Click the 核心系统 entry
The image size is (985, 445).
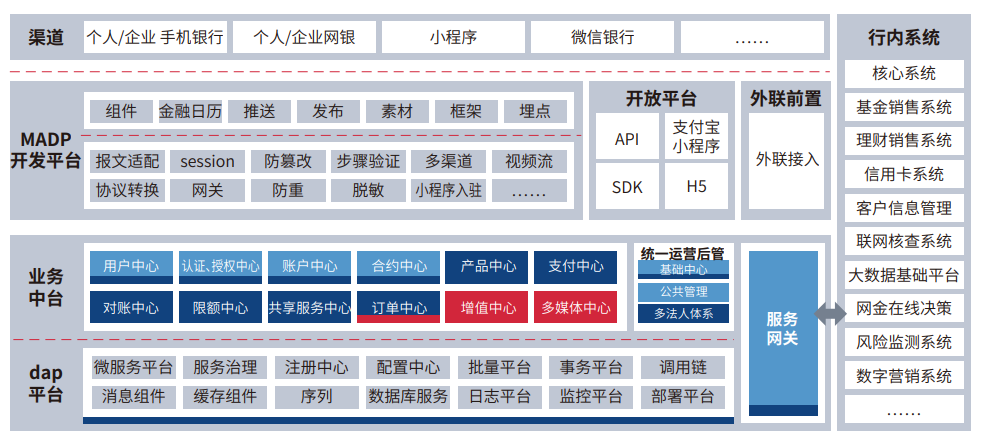click(x=904, y=74)
